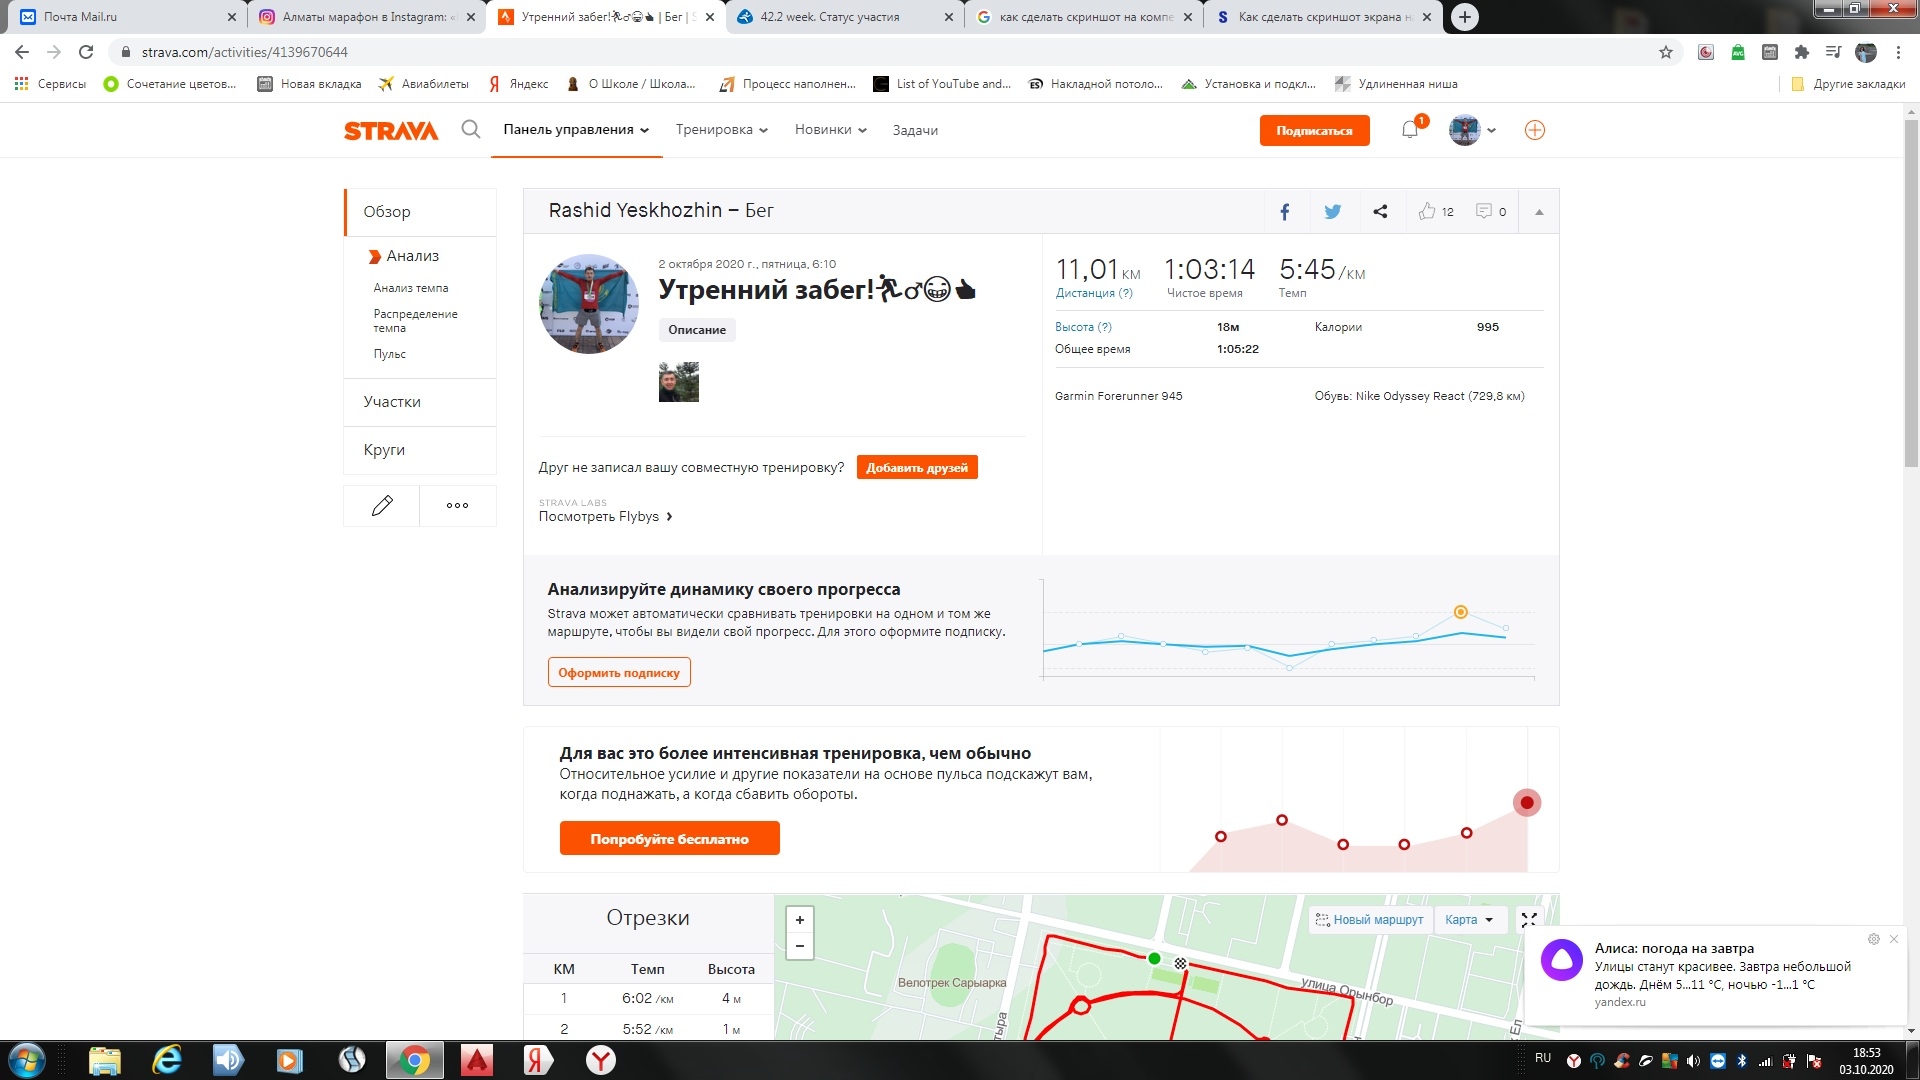The width and height of the screenshot is (1920, 1080).
Task: Collapse the activity header arrow
Action: tap(1539, 212)
